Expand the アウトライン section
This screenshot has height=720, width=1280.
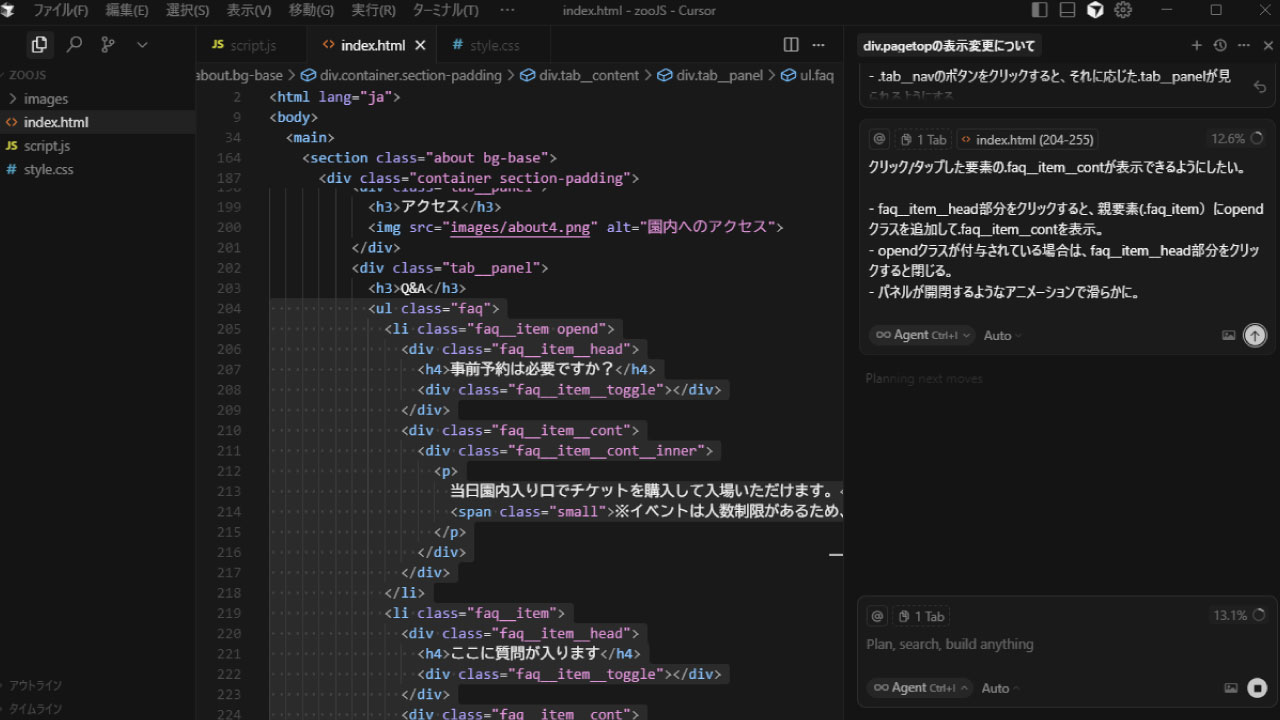(x=97, y=686)
